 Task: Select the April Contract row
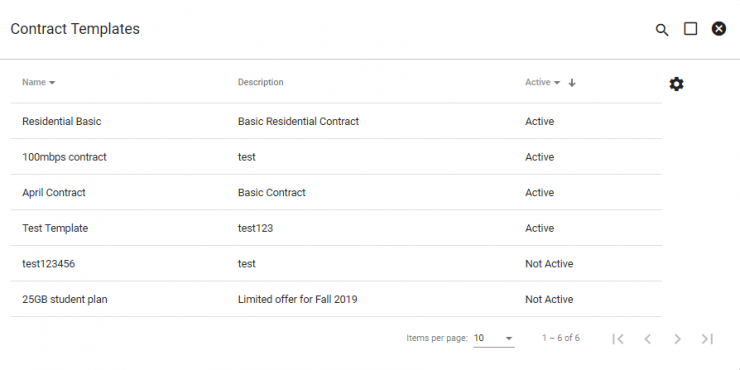coord(336,193)
